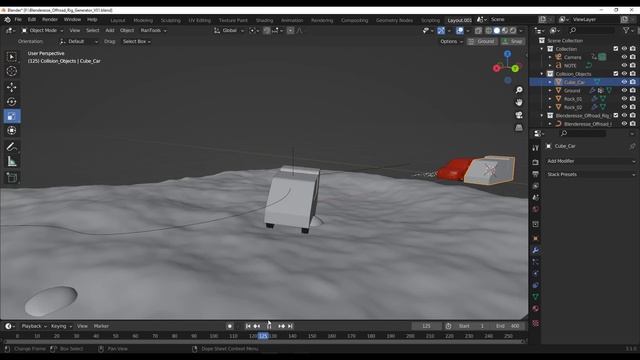Click the End frame field
640x360 pixels.
(508, 326)
